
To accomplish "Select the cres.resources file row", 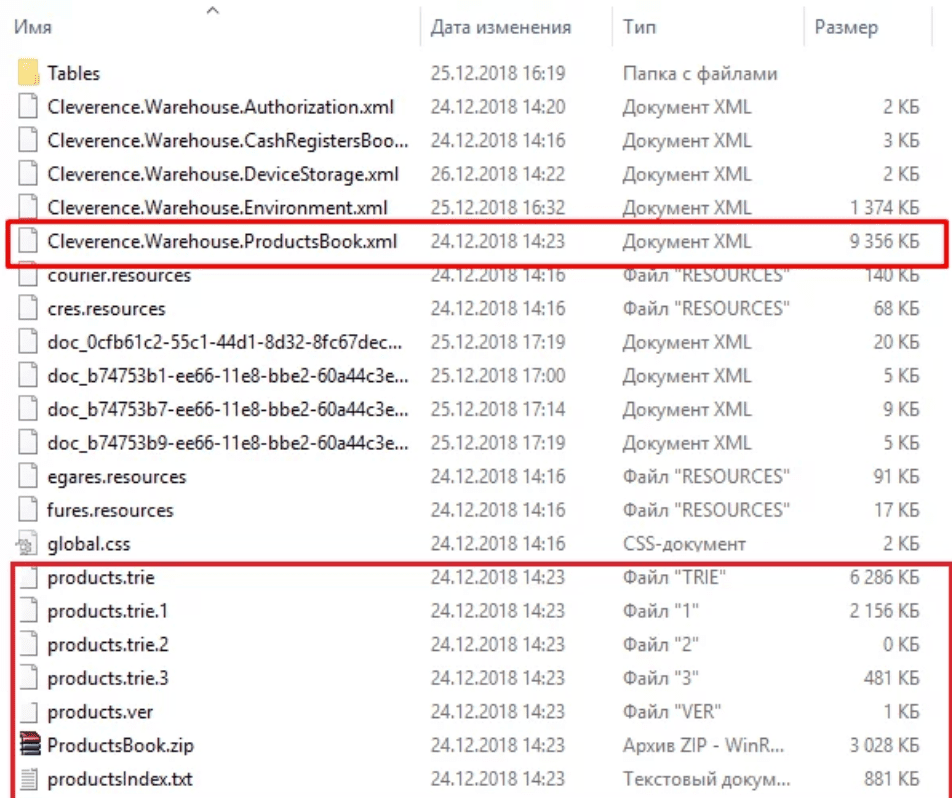I will (106, 309).
